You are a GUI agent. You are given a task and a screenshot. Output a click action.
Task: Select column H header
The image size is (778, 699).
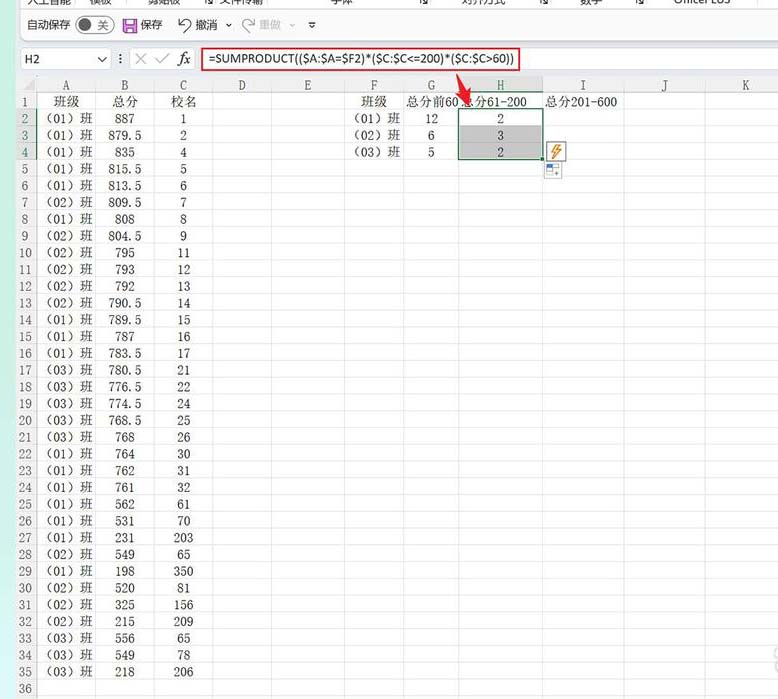point(500,85)
